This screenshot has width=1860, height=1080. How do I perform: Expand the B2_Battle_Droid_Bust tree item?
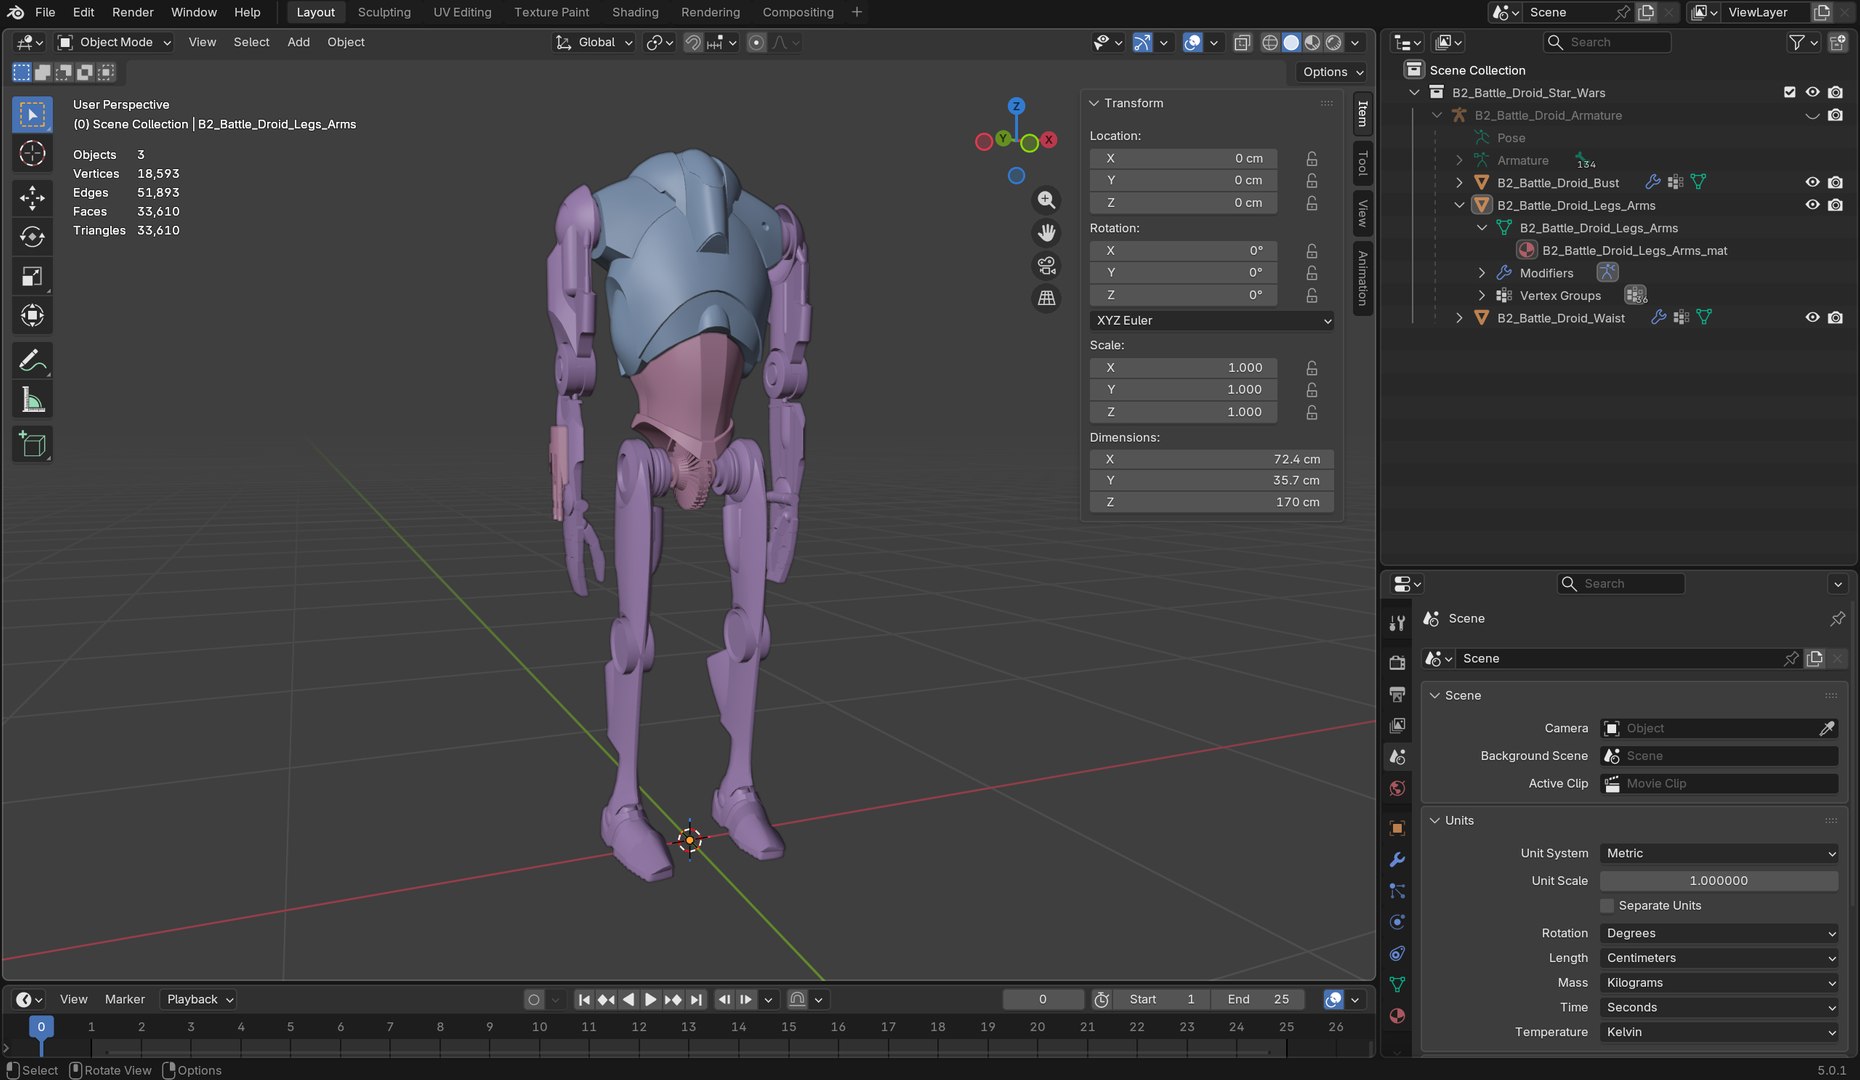1459,183
